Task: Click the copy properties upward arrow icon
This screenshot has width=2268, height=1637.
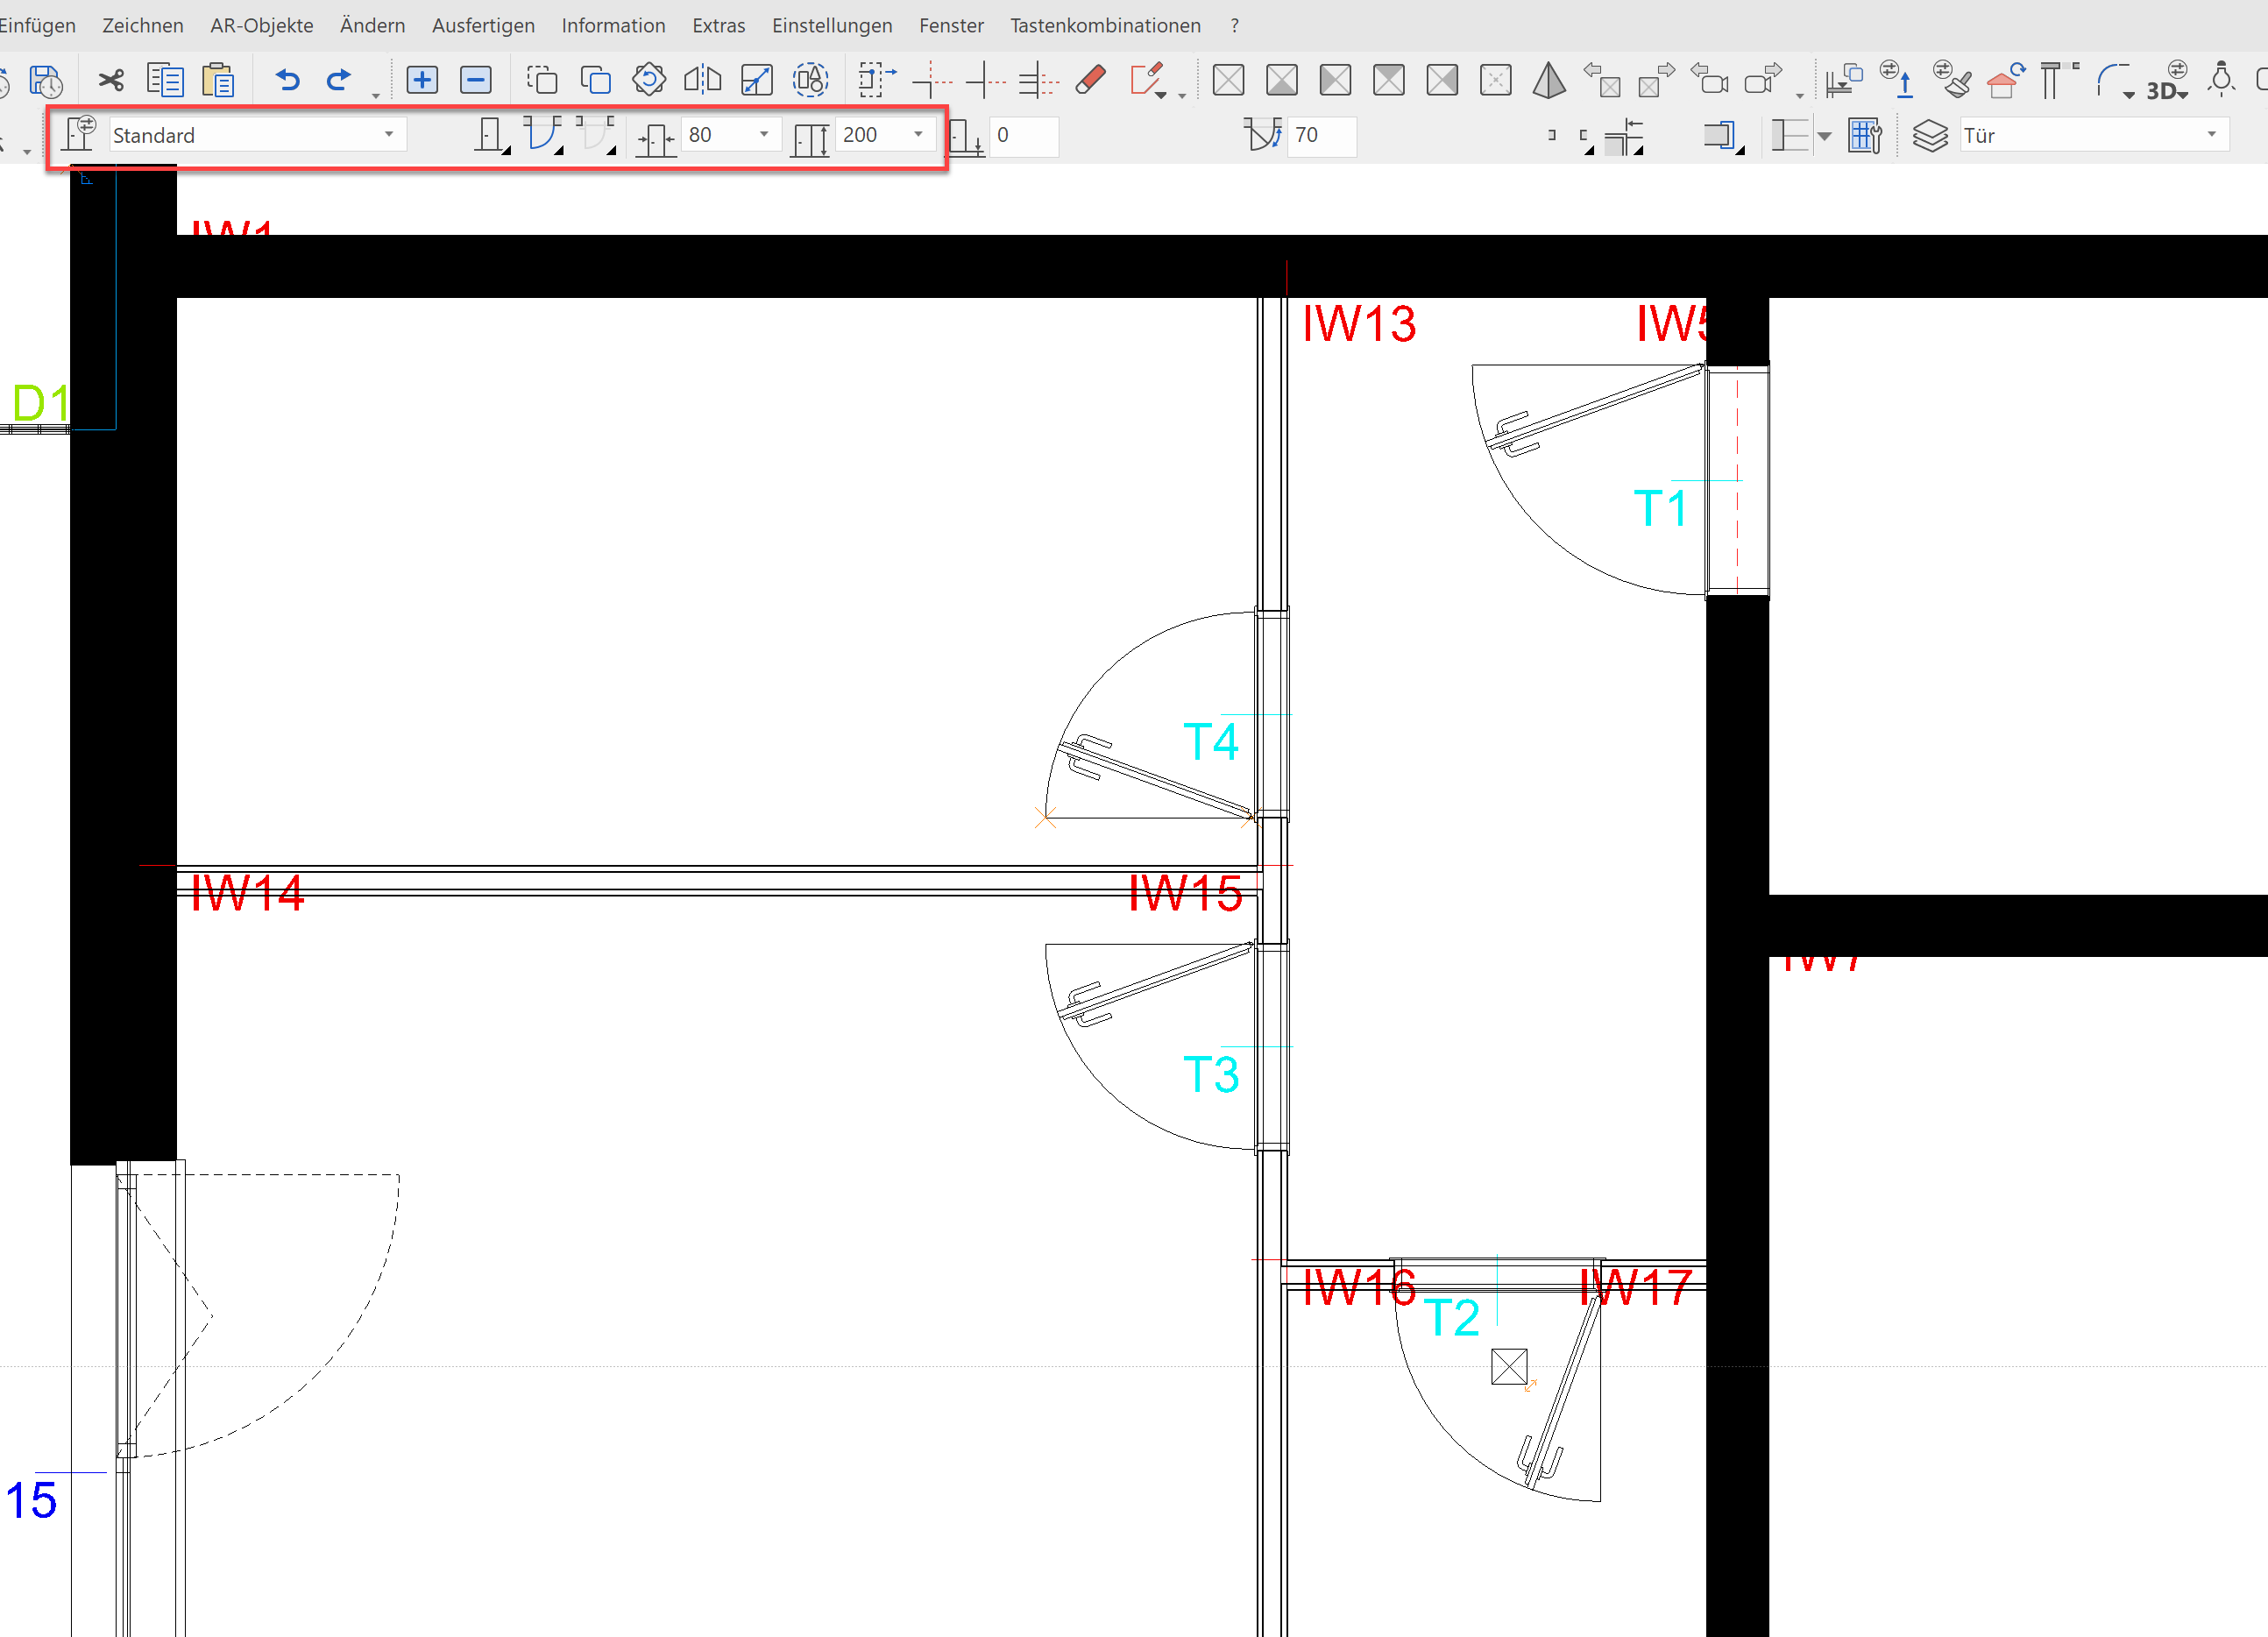Action: tap(1897, 79)
